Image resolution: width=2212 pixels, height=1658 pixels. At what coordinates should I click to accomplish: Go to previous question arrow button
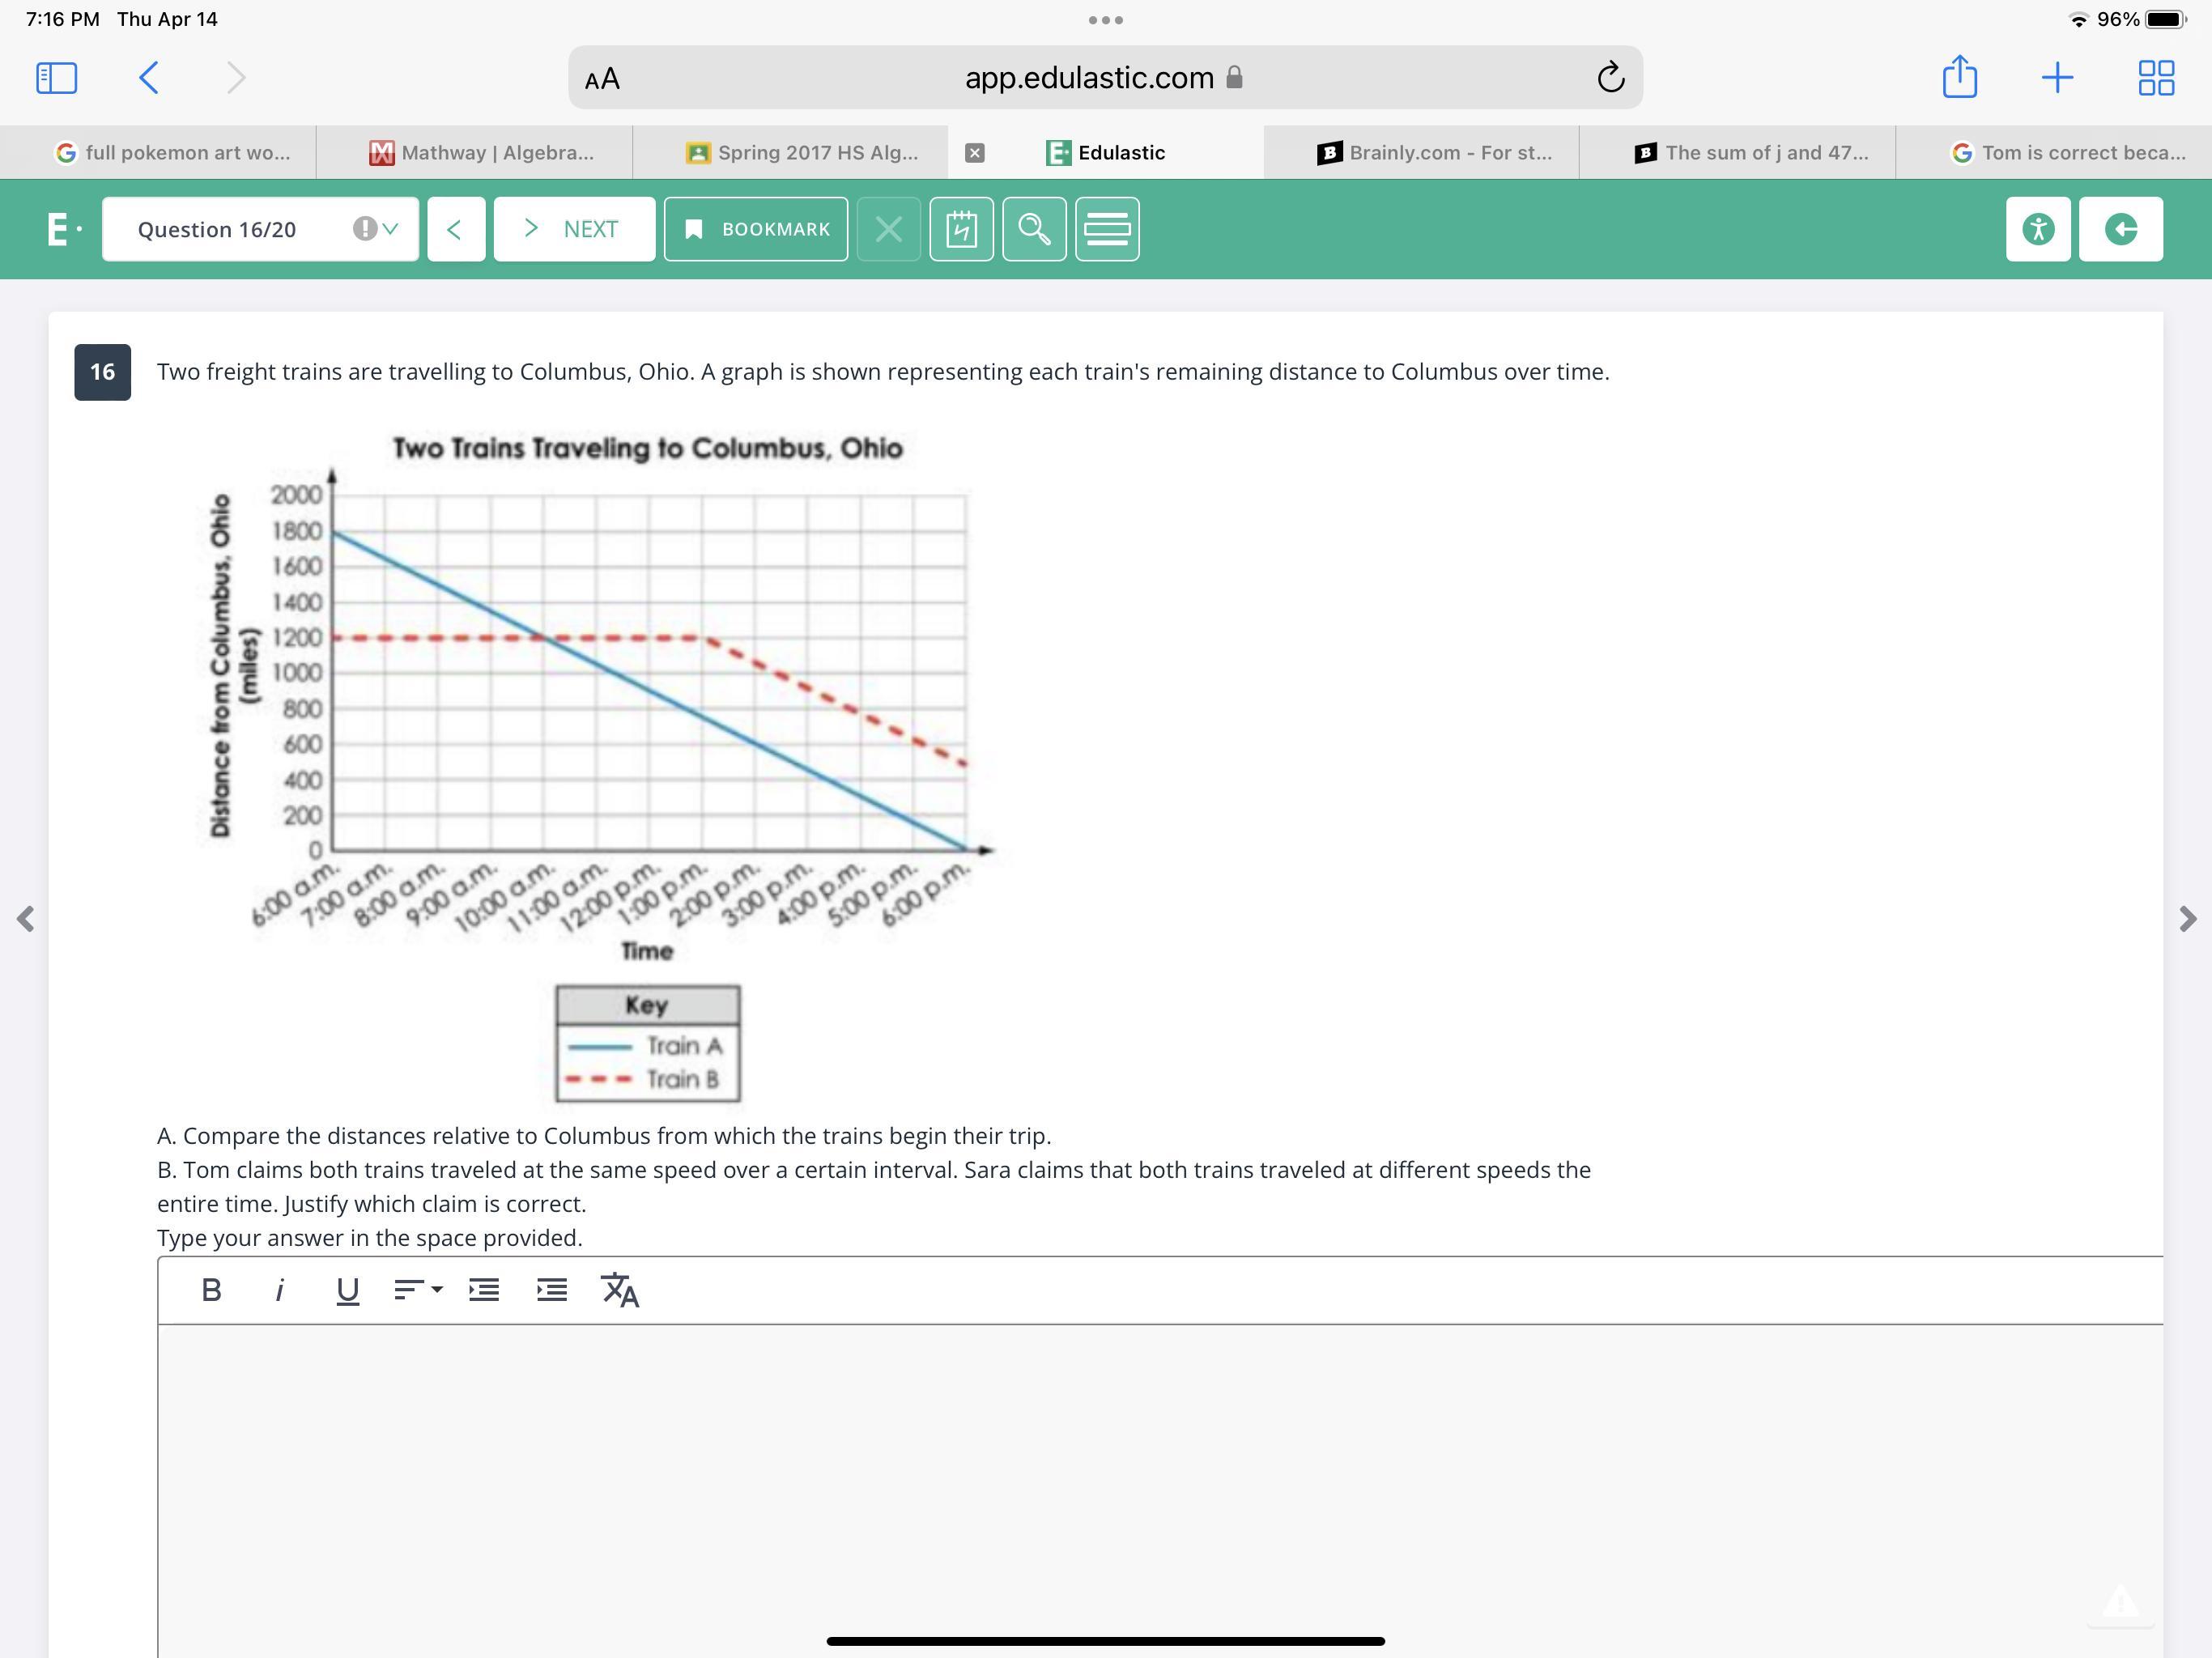coord(456,229)
